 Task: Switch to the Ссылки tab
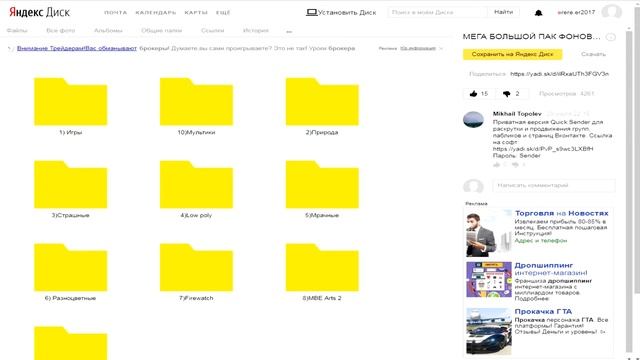(x=213, y=31)
